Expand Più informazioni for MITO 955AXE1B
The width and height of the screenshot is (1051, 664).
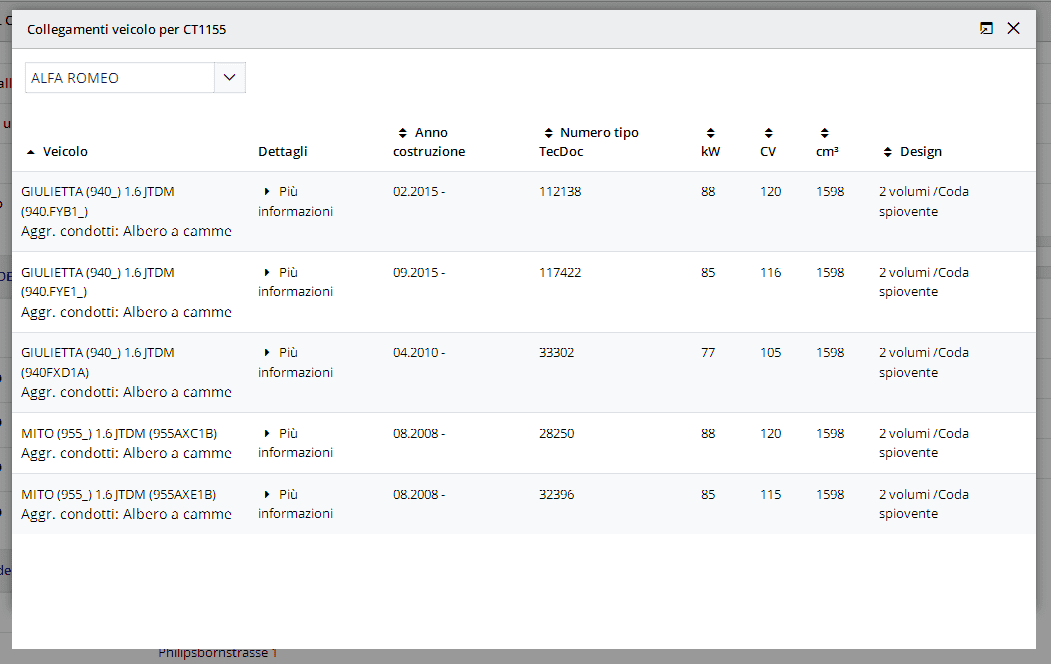[x=296, y=504]
